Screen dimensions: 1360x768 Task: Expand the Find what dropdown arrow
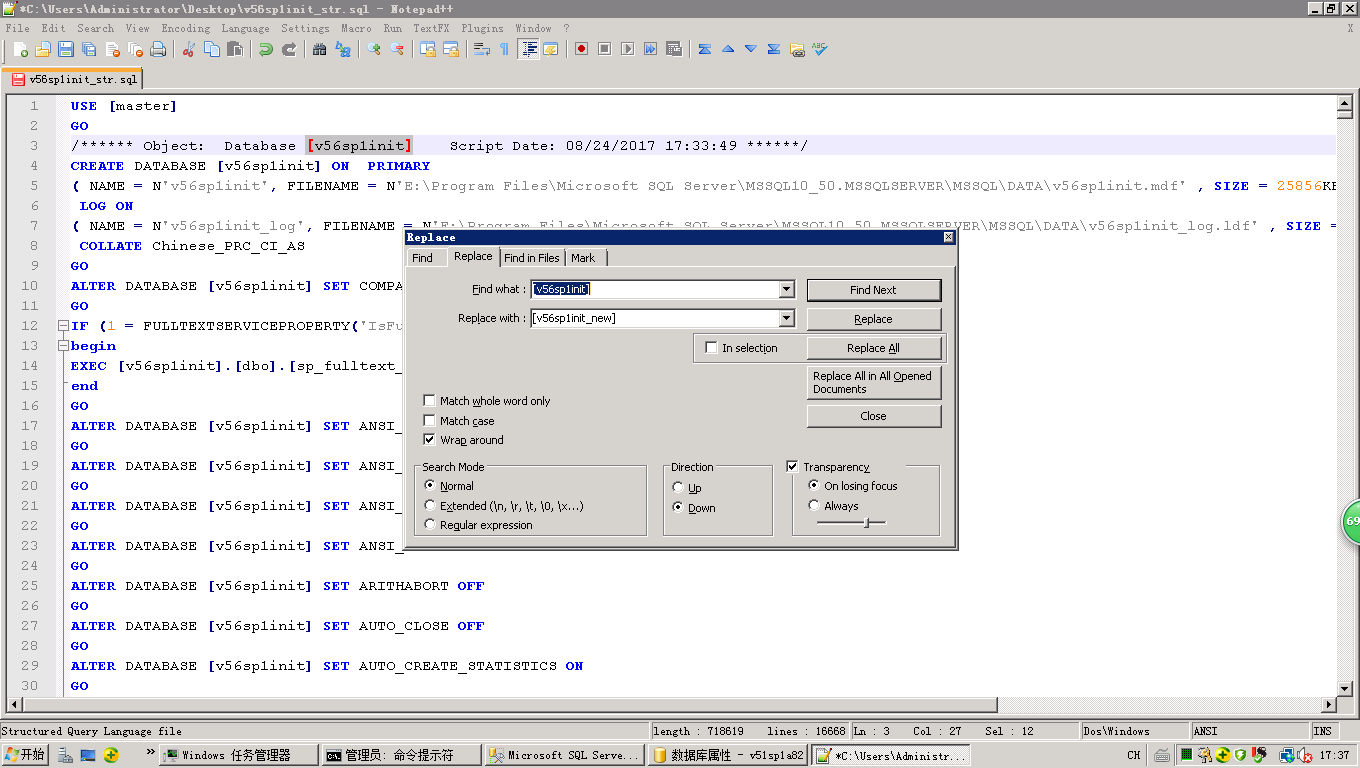pos(786,290)
